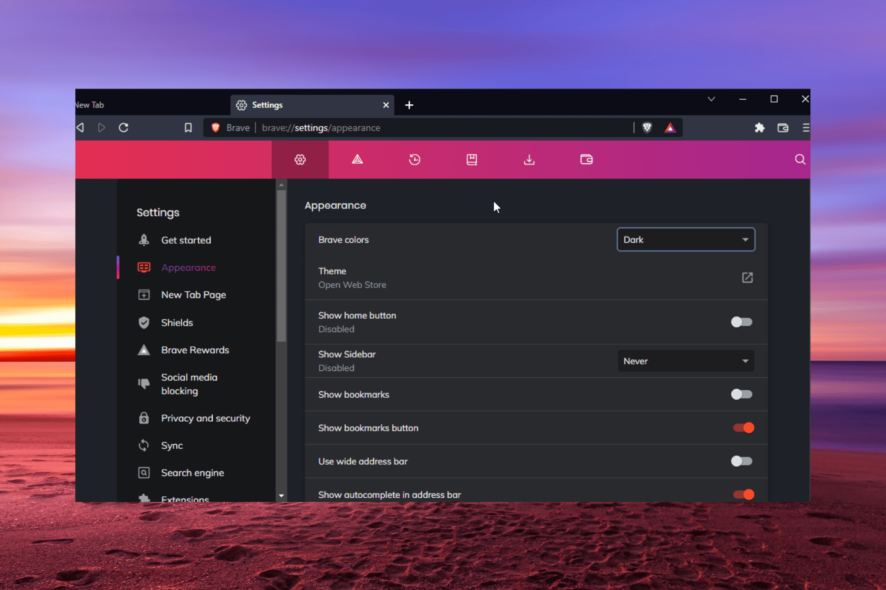Close the Settings tab
This screenshot has width=886, height=590.
coord(386,105)
